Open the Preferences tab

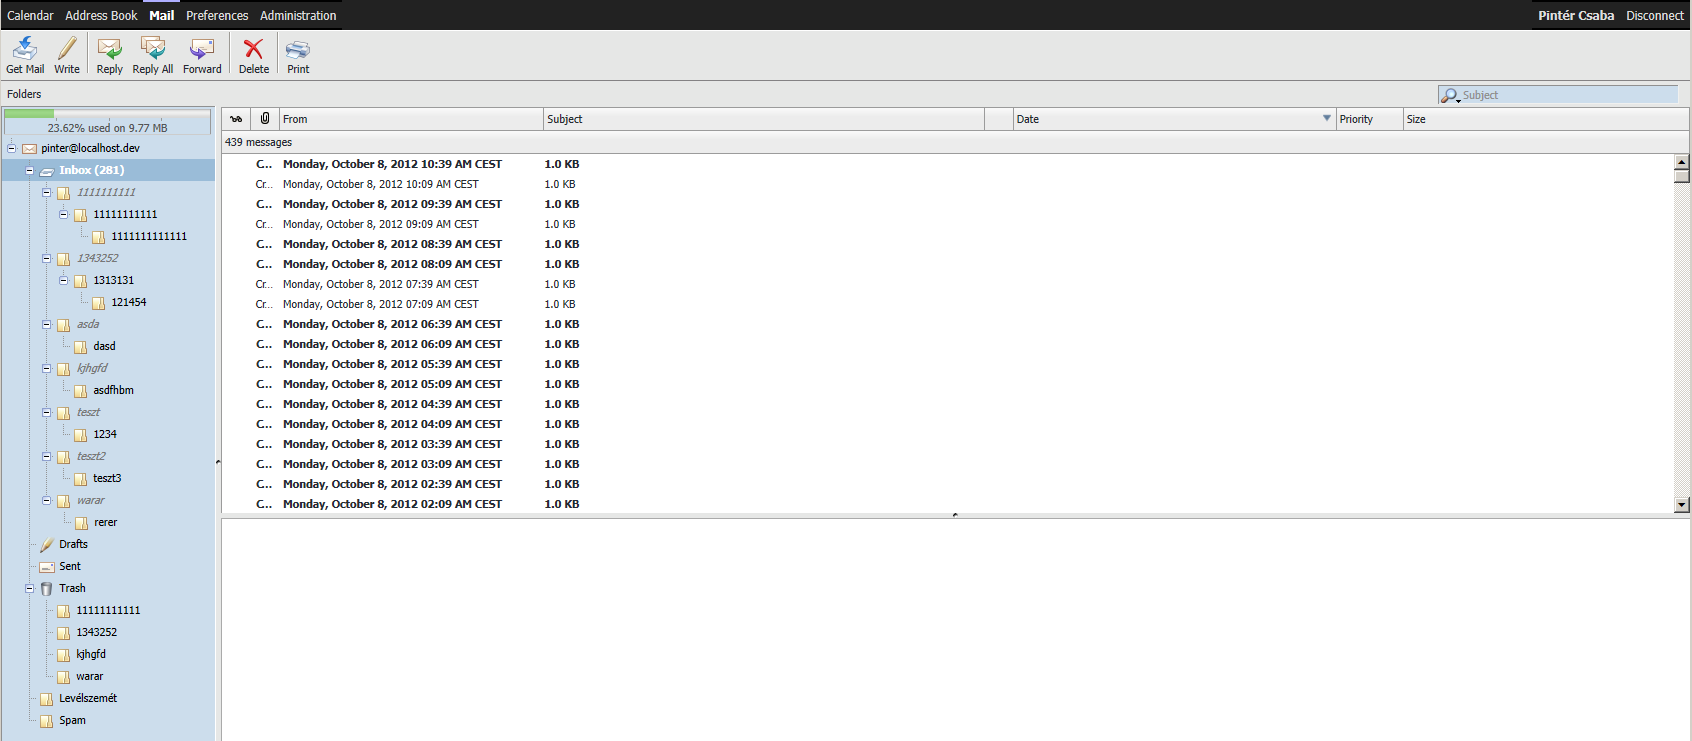click(217, 15)
